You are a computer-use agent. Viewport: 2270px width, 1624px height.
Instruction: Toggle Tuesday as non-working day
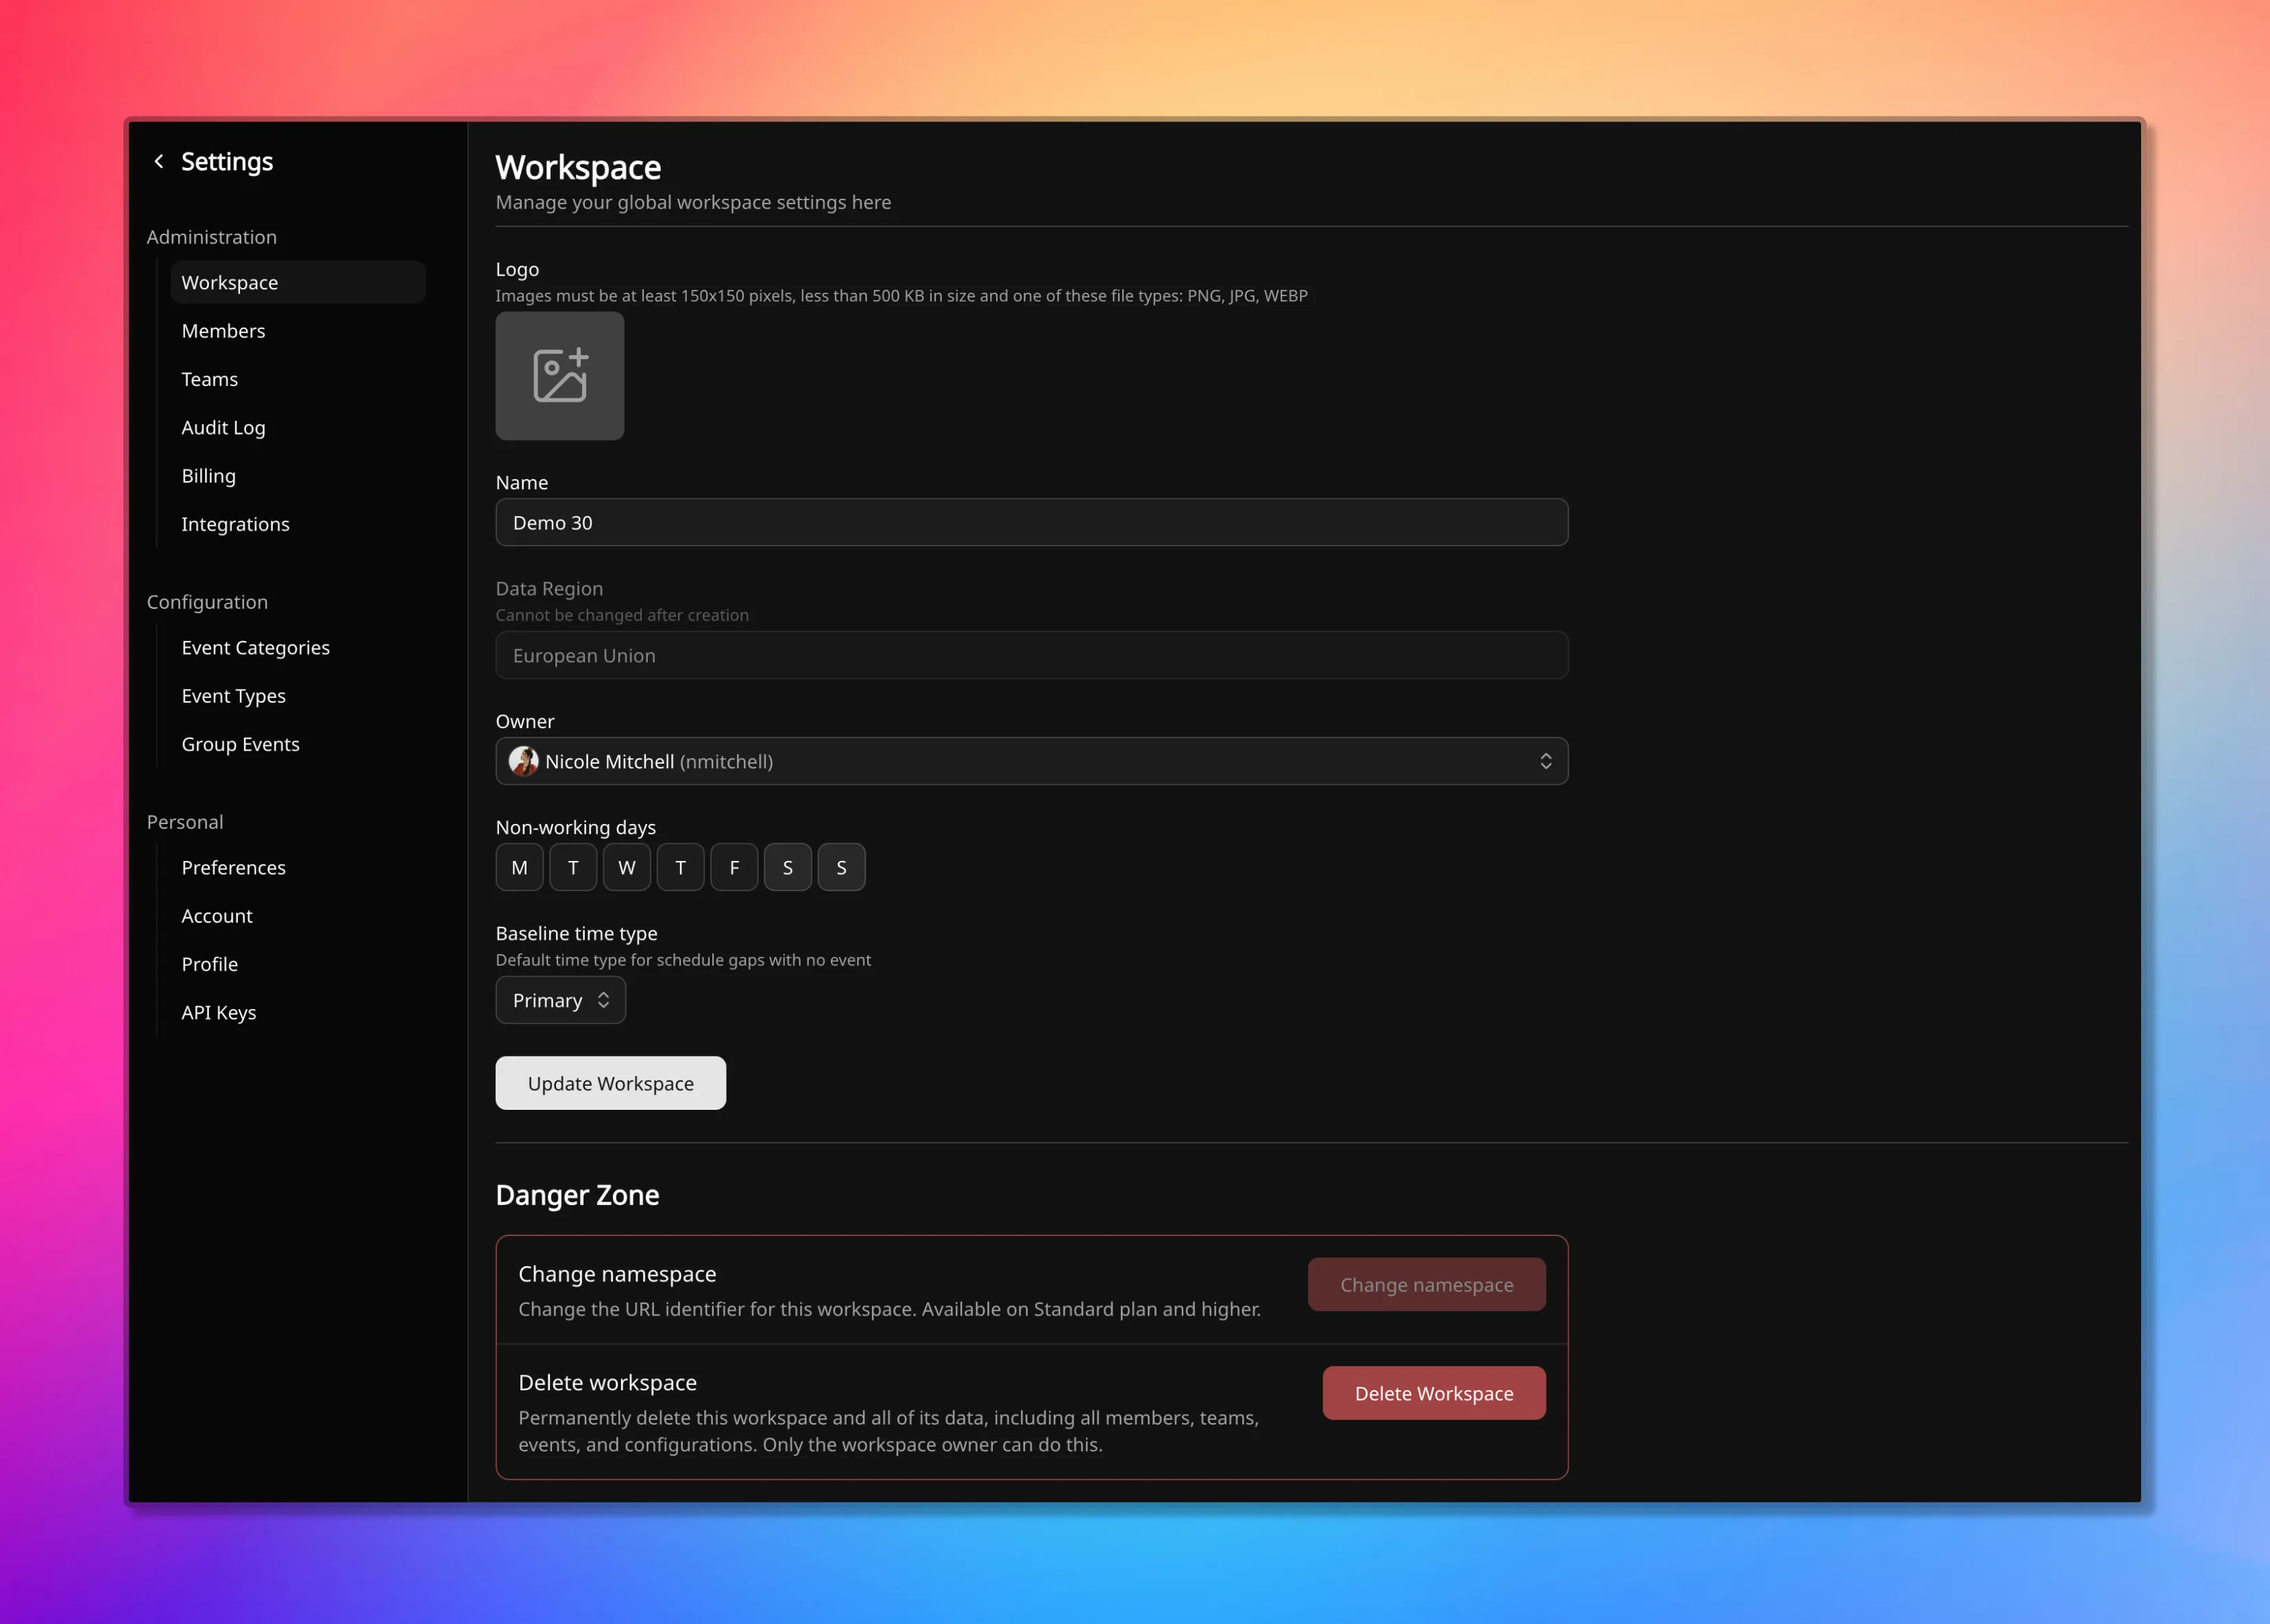[573, 868]
